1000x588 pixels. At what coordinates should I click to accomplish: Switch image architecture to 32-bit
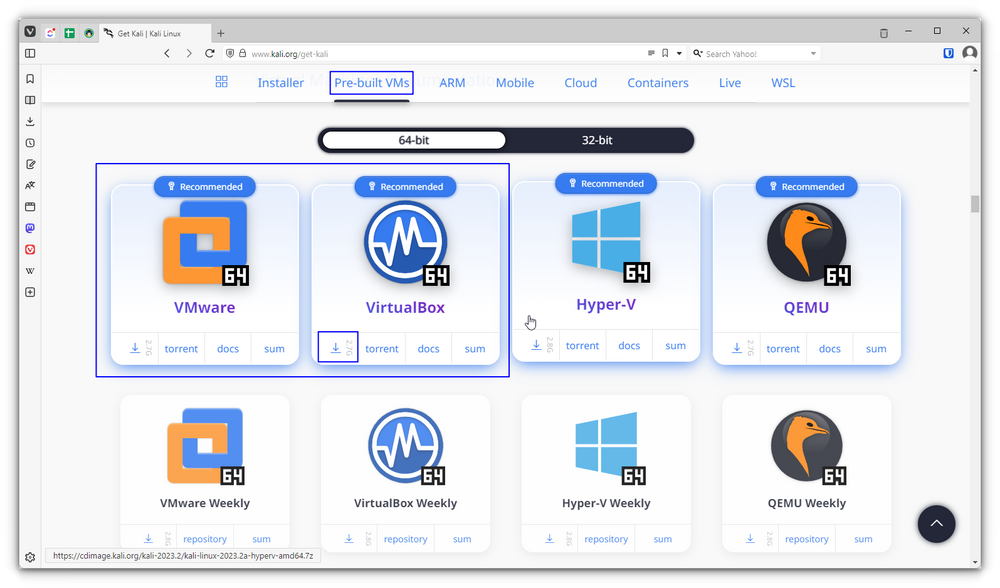tap(597, 140)
